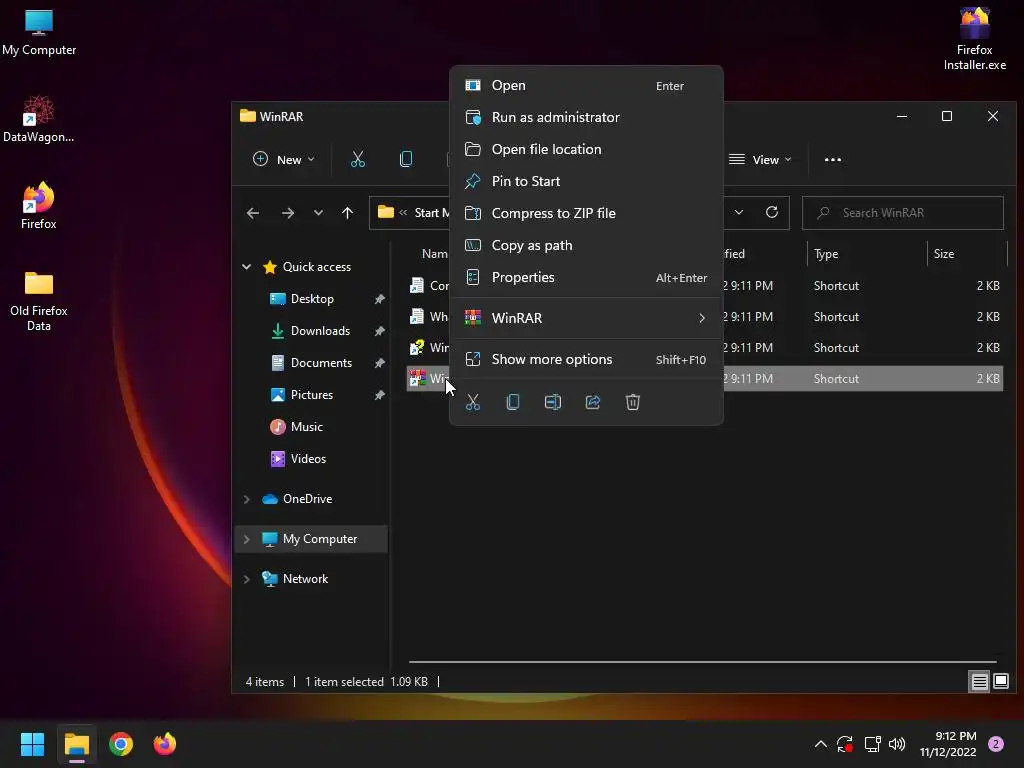This screenshot has width=1024, height=768.
Task: Choose Compress to ZIP file
Action: [586, 214]
